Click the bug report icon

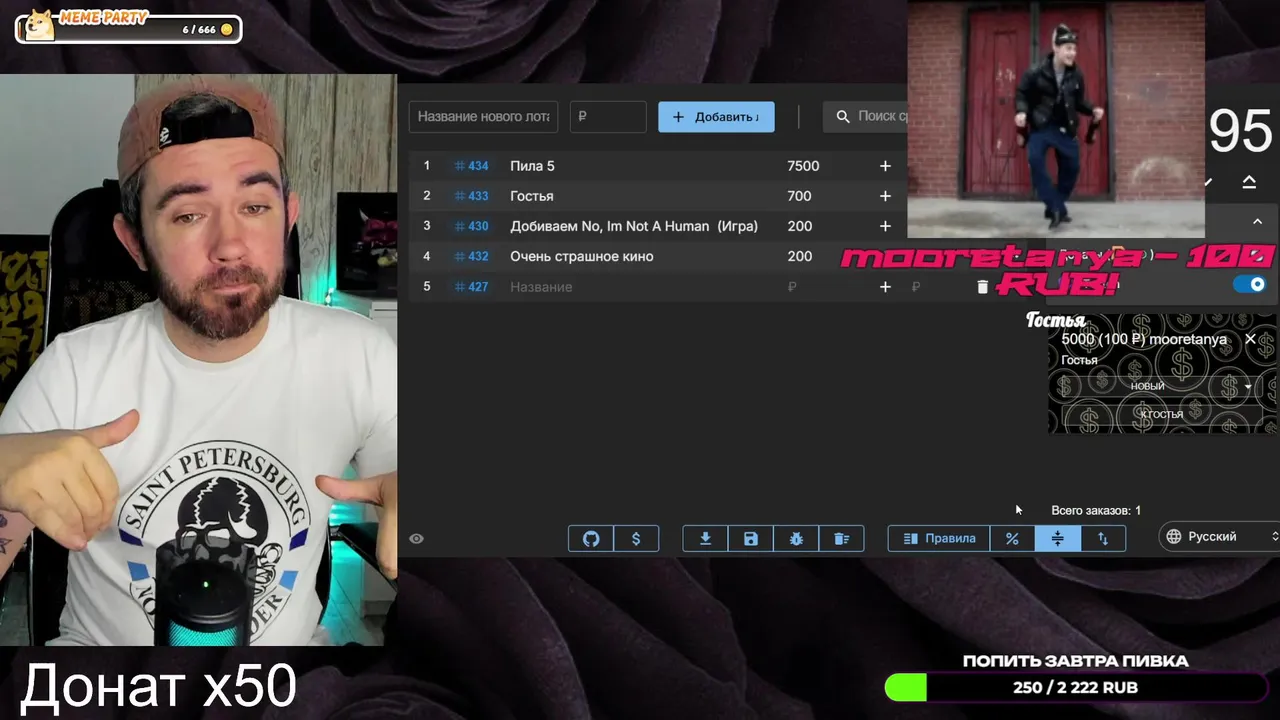coord(796,539)
